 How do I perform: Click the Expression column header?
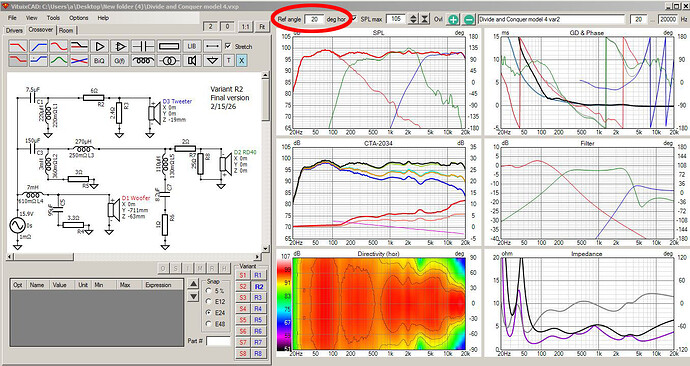158,285
